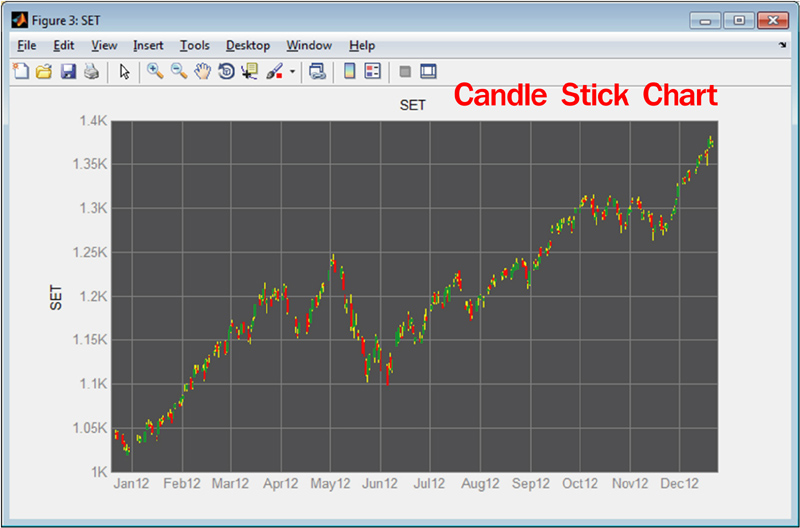Click the MATLAB logo in title bar
The width and height of the screenshot is (800, 528).
[20, 20]
